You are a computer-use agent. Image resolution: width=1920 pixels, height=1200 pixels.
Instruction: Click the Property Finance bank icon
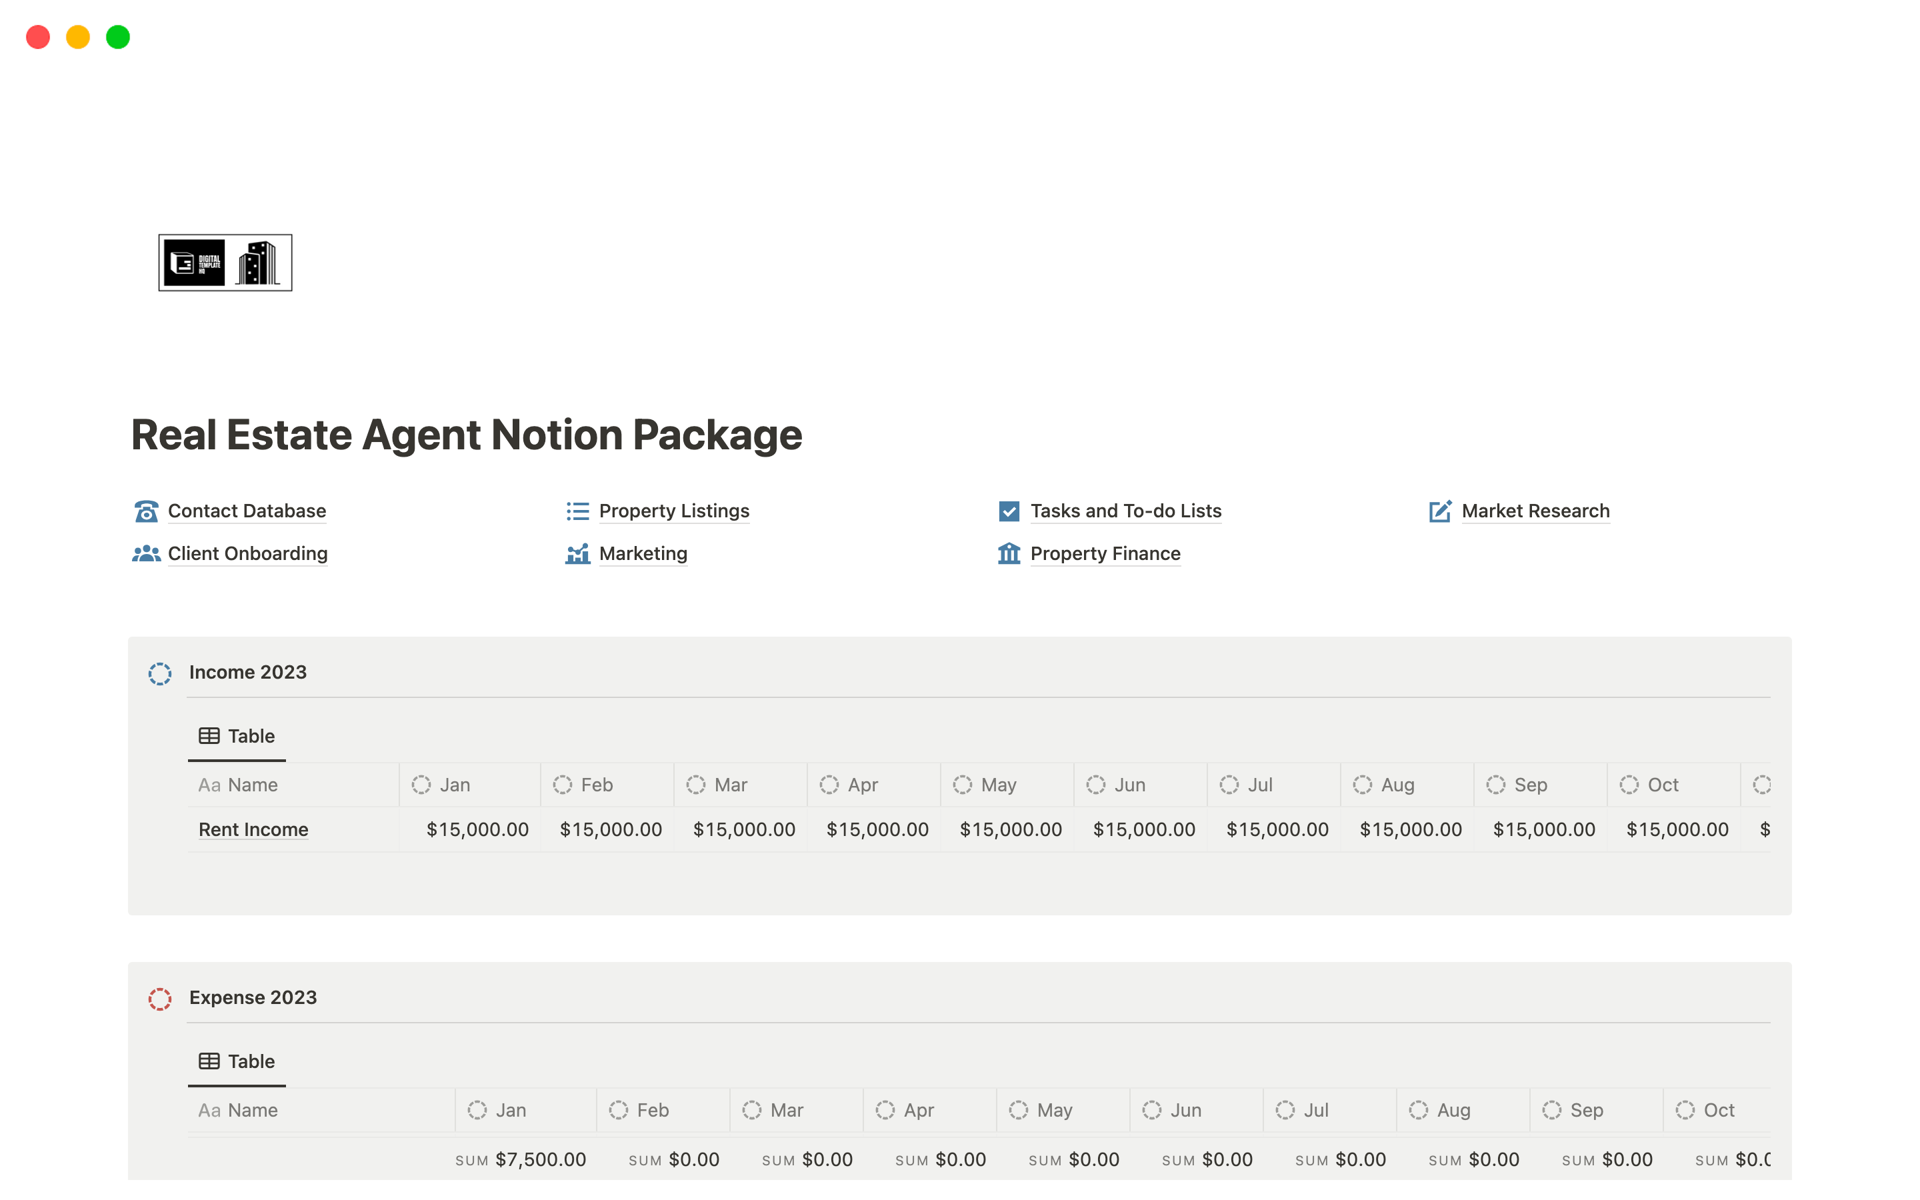point(1009,554)
